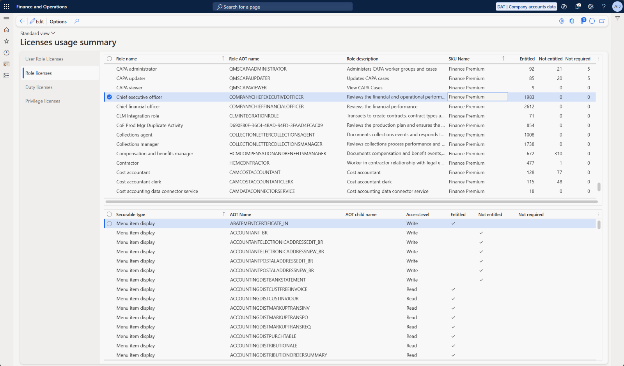Click the horizontal splitter scrollbar between grids
Image resolution: width=624 pixels, height=366 pixels.
[352, 202]
